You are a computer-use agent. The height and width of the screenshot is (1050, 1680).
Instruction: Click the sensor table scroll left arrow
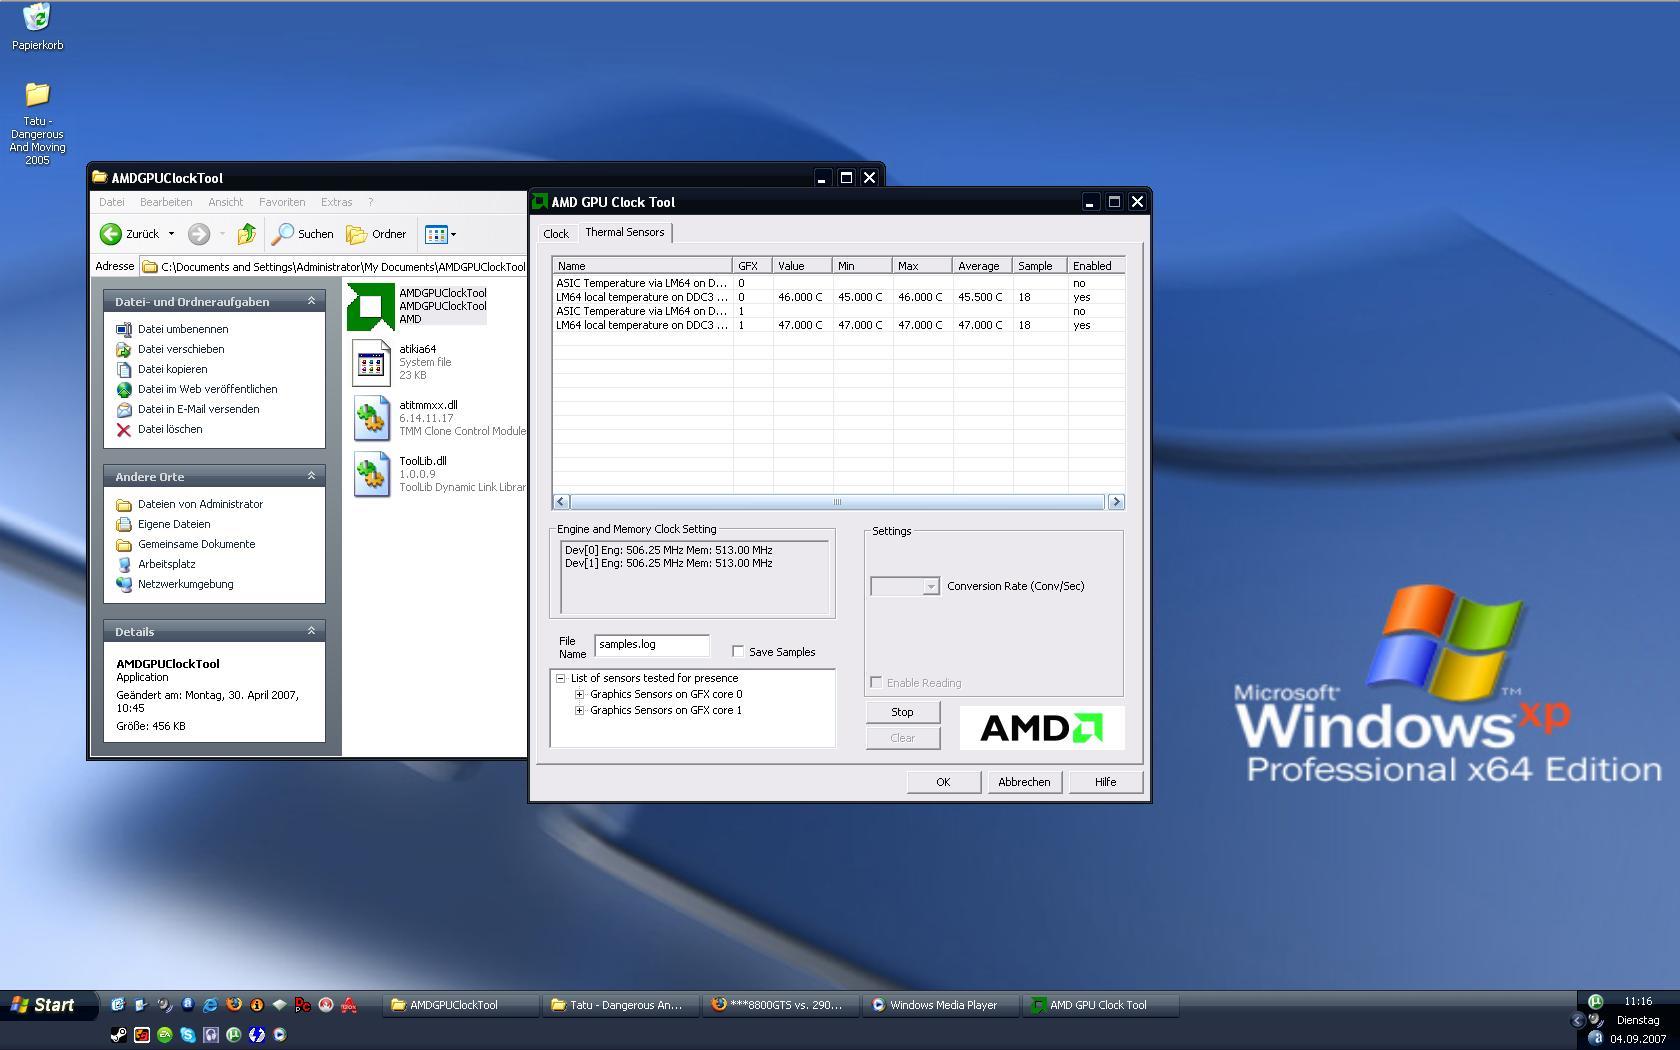tap(561, 502)
